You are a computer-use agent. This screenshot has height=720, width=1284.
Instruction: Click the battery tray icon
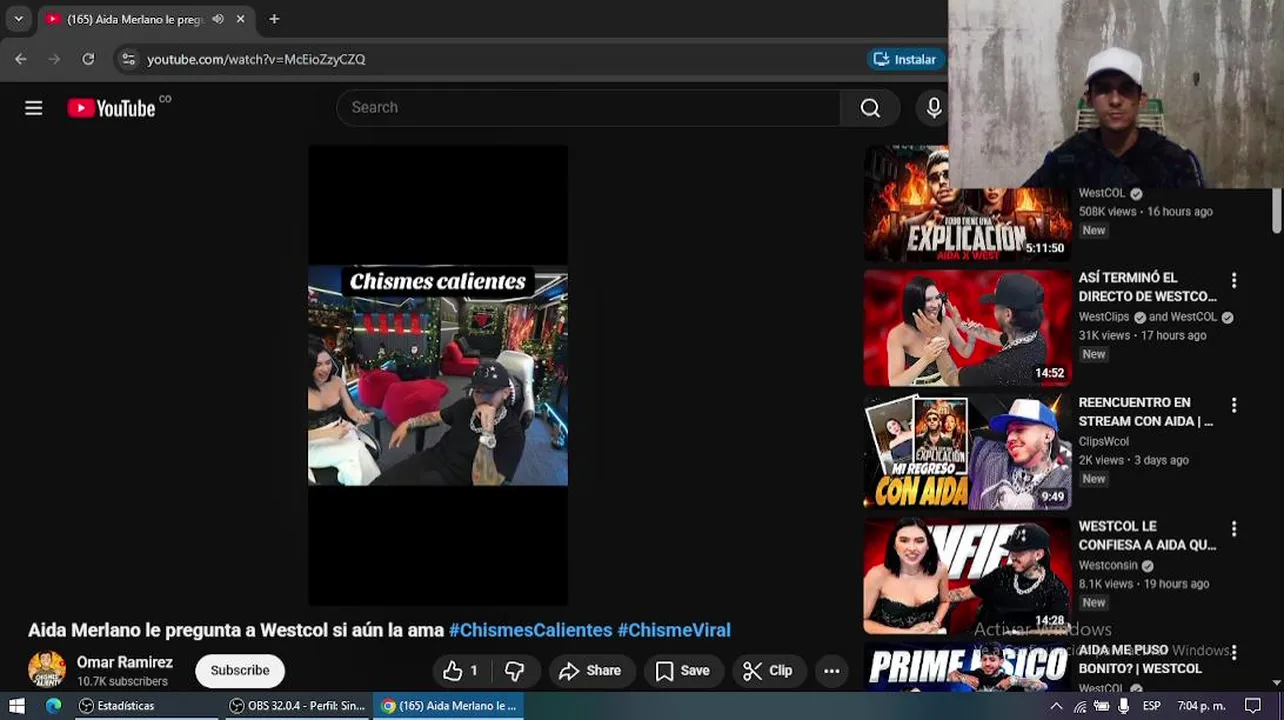point(1102,706)
